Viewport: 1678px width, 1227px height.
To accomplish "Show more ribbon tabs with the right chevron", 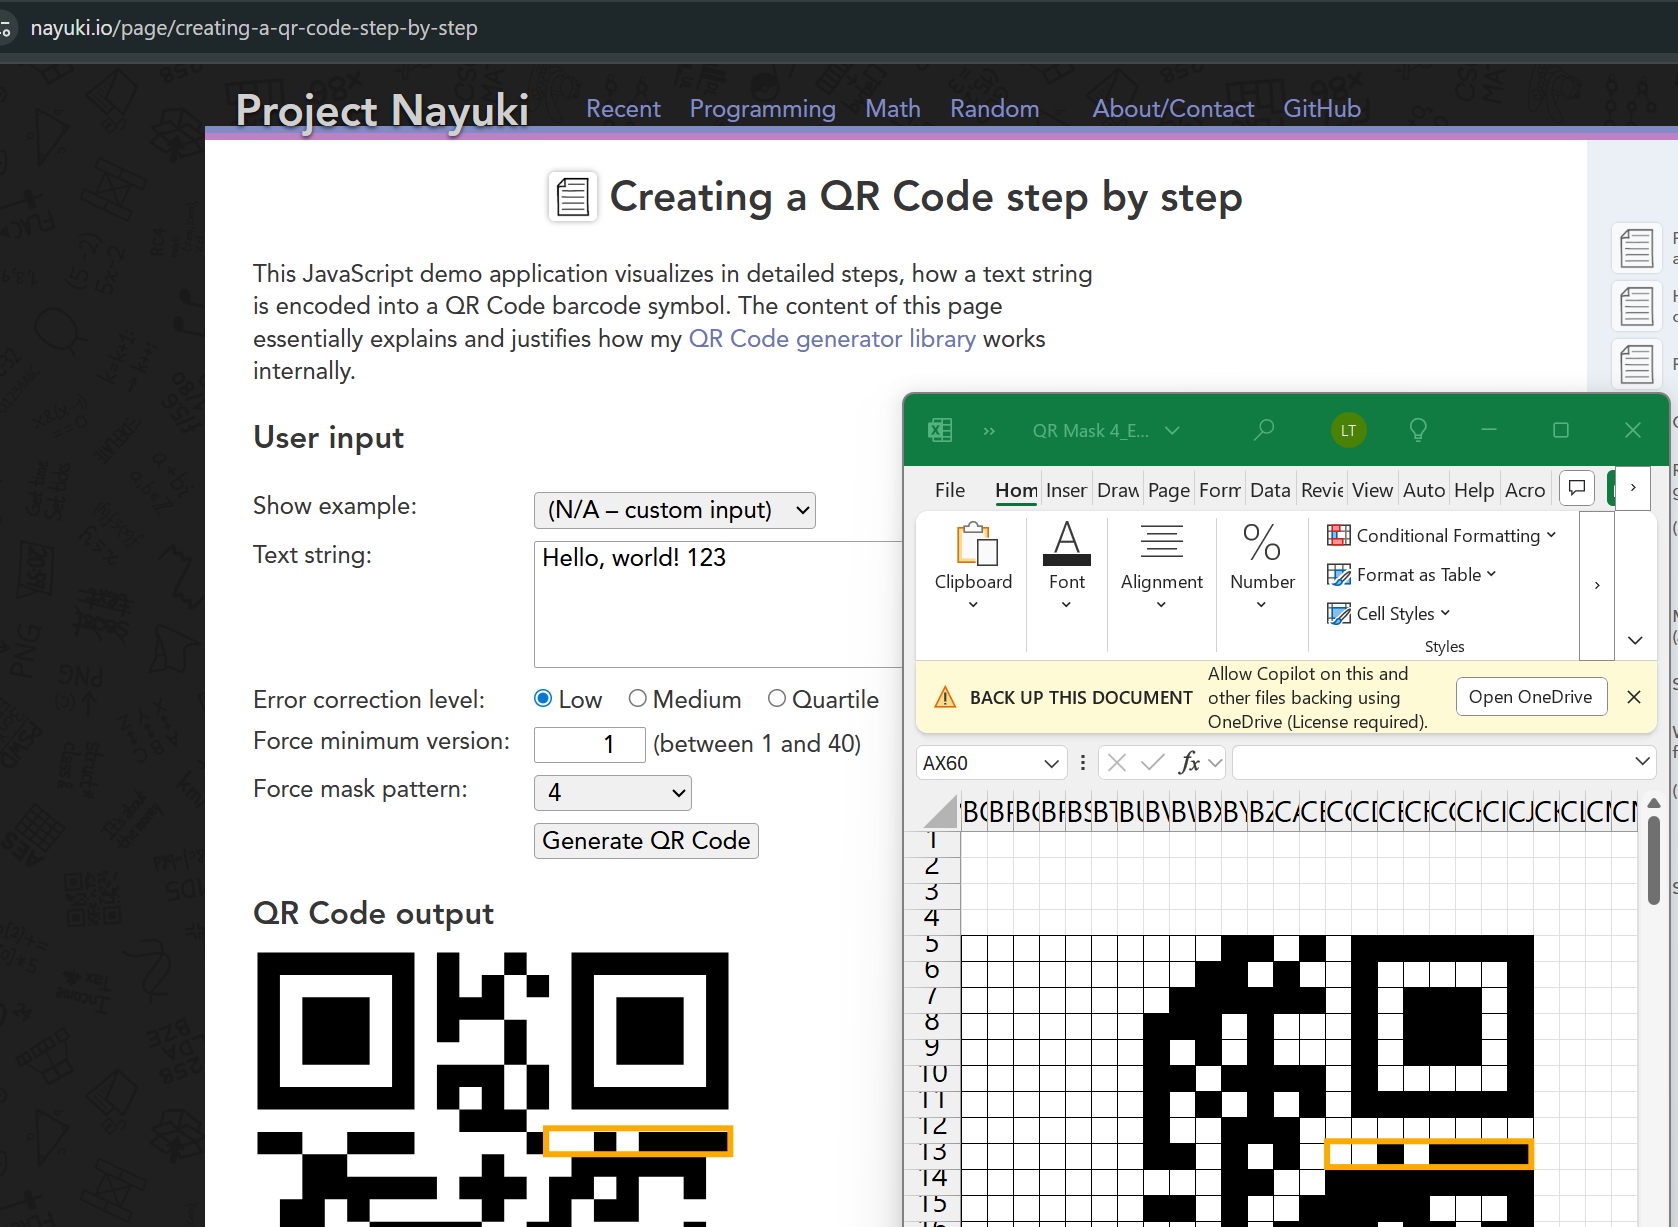I will click(1633, 488).
